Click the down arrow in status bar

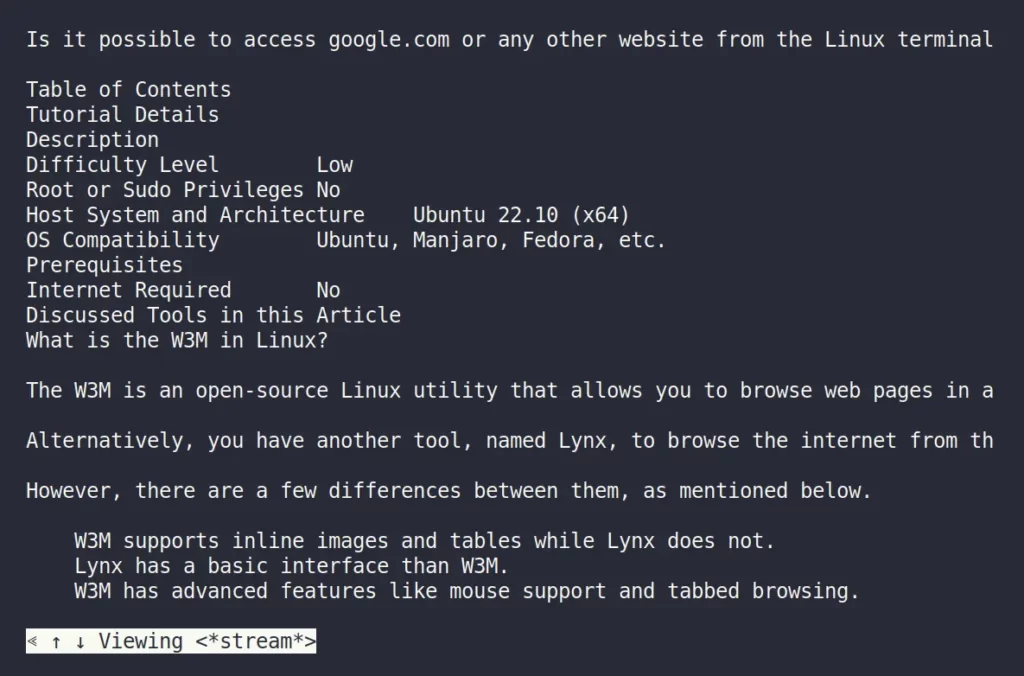point(80,642)
